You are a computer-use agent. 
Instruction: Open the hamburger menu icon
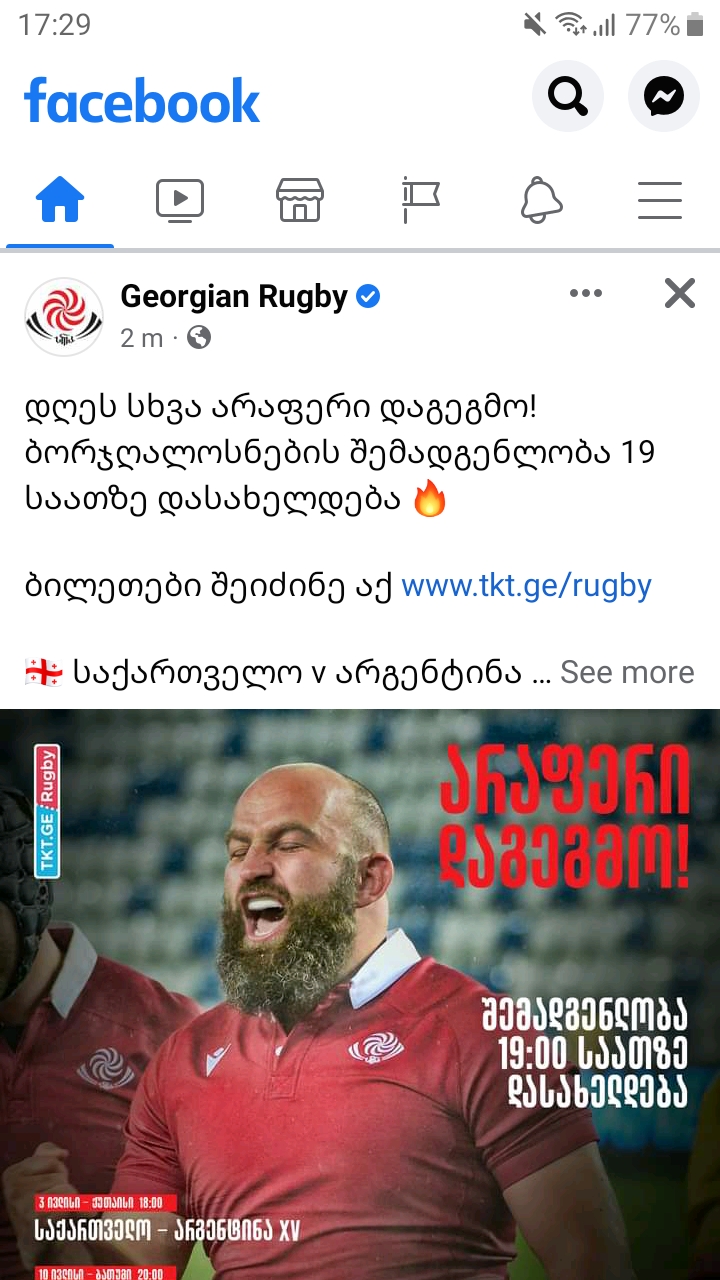click(660, 200)
